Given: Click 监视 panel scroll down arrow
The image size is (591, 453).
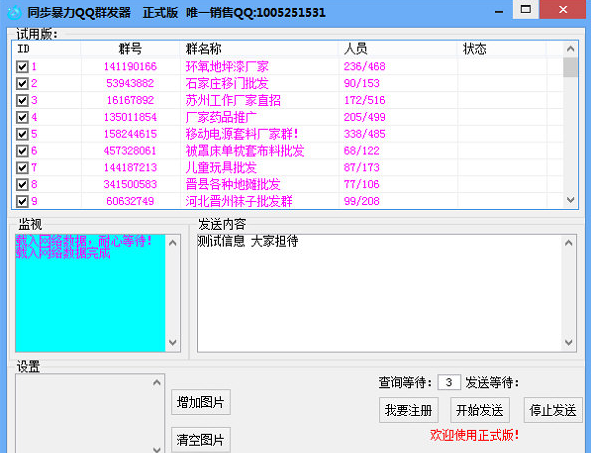Looking at the screenshot, I should pyautogui.click(x=173, y=343).
